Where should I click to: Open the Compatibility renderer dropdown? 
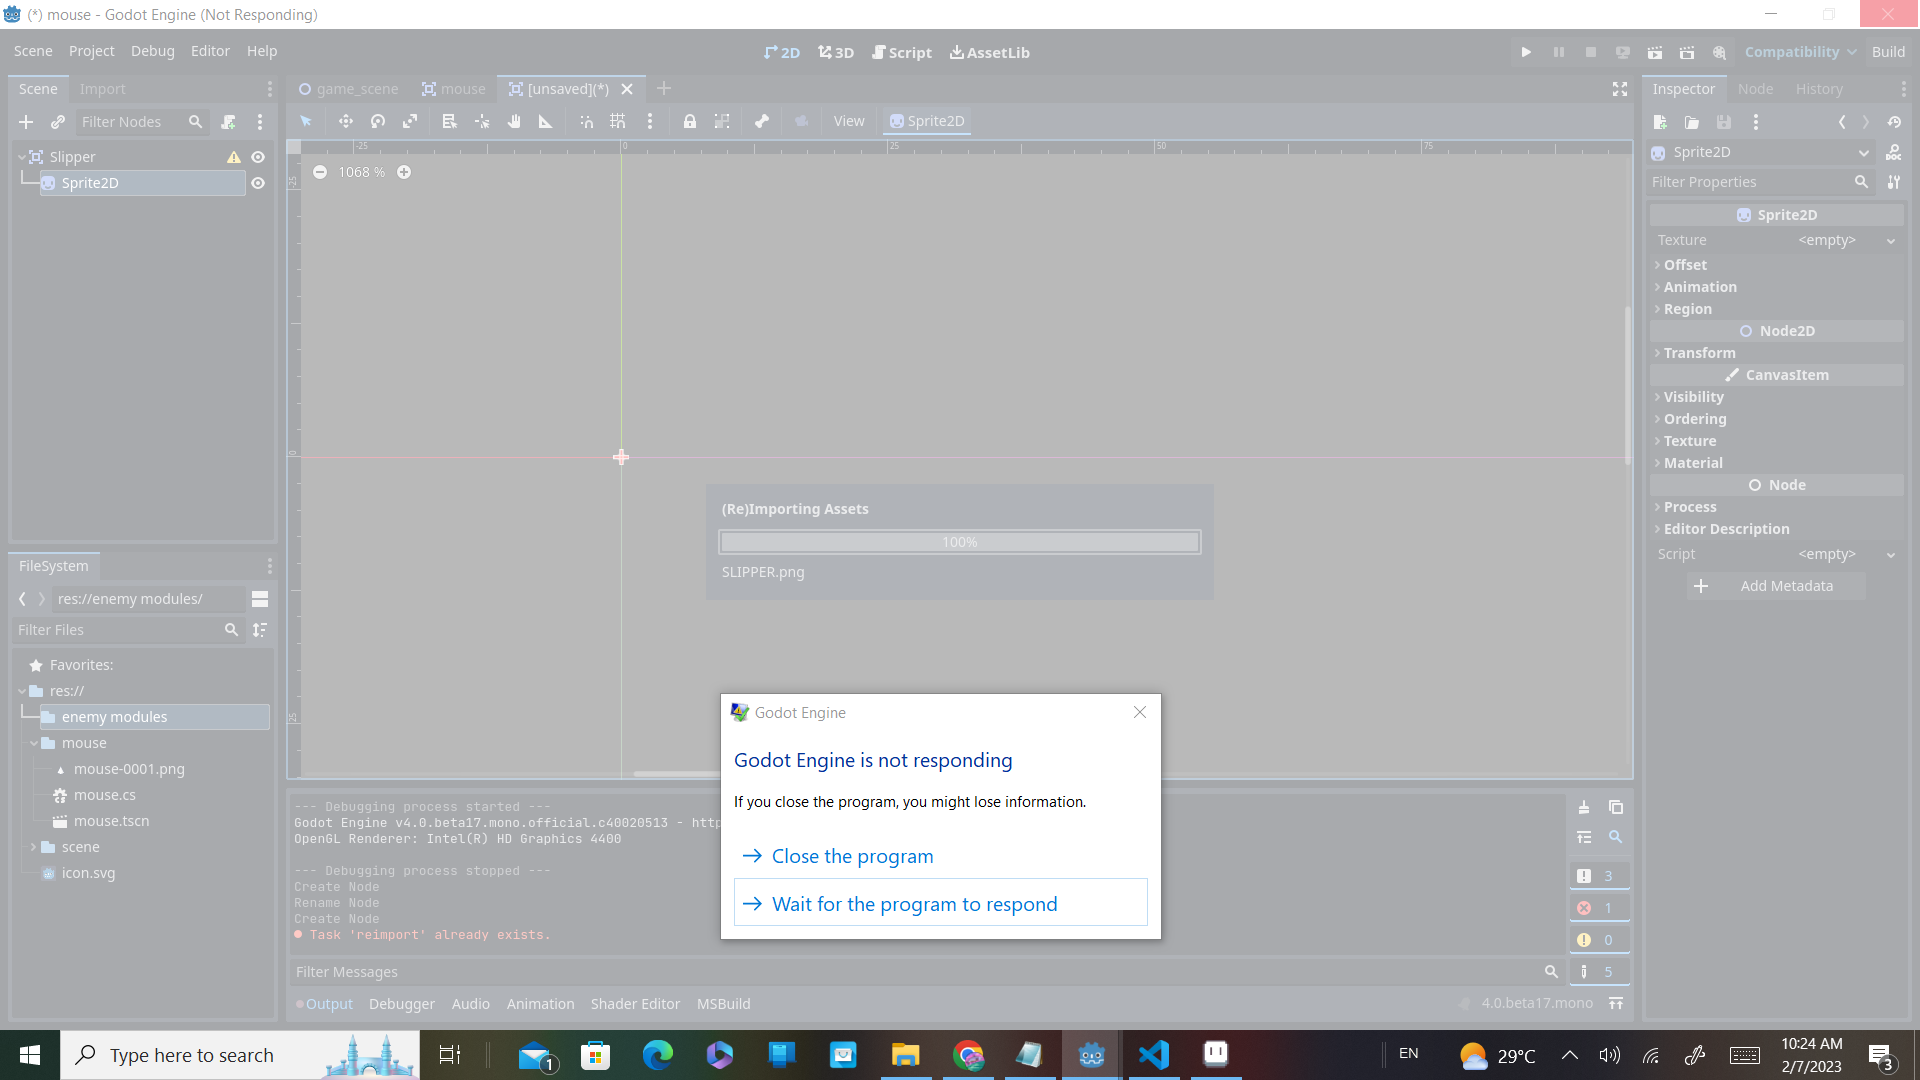(1798, 52)
